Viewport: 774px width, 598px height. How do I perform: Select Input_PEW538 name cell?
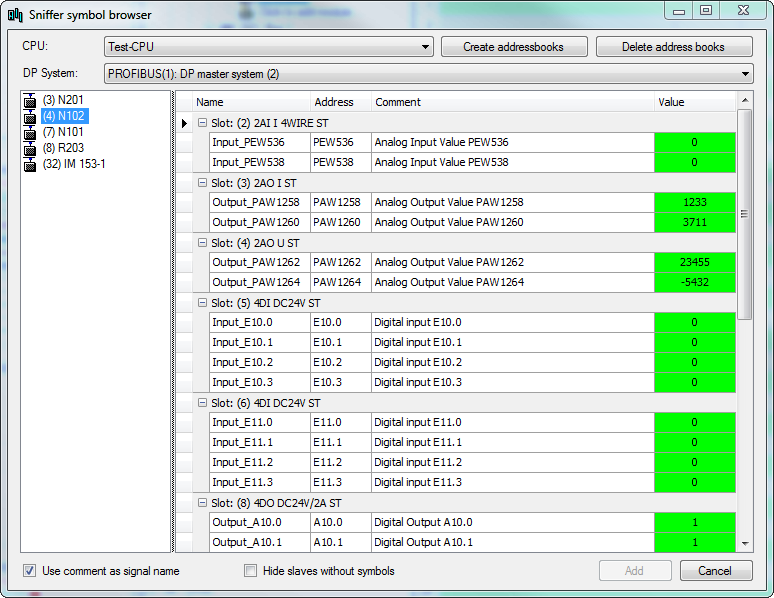[x=260, y=162]
